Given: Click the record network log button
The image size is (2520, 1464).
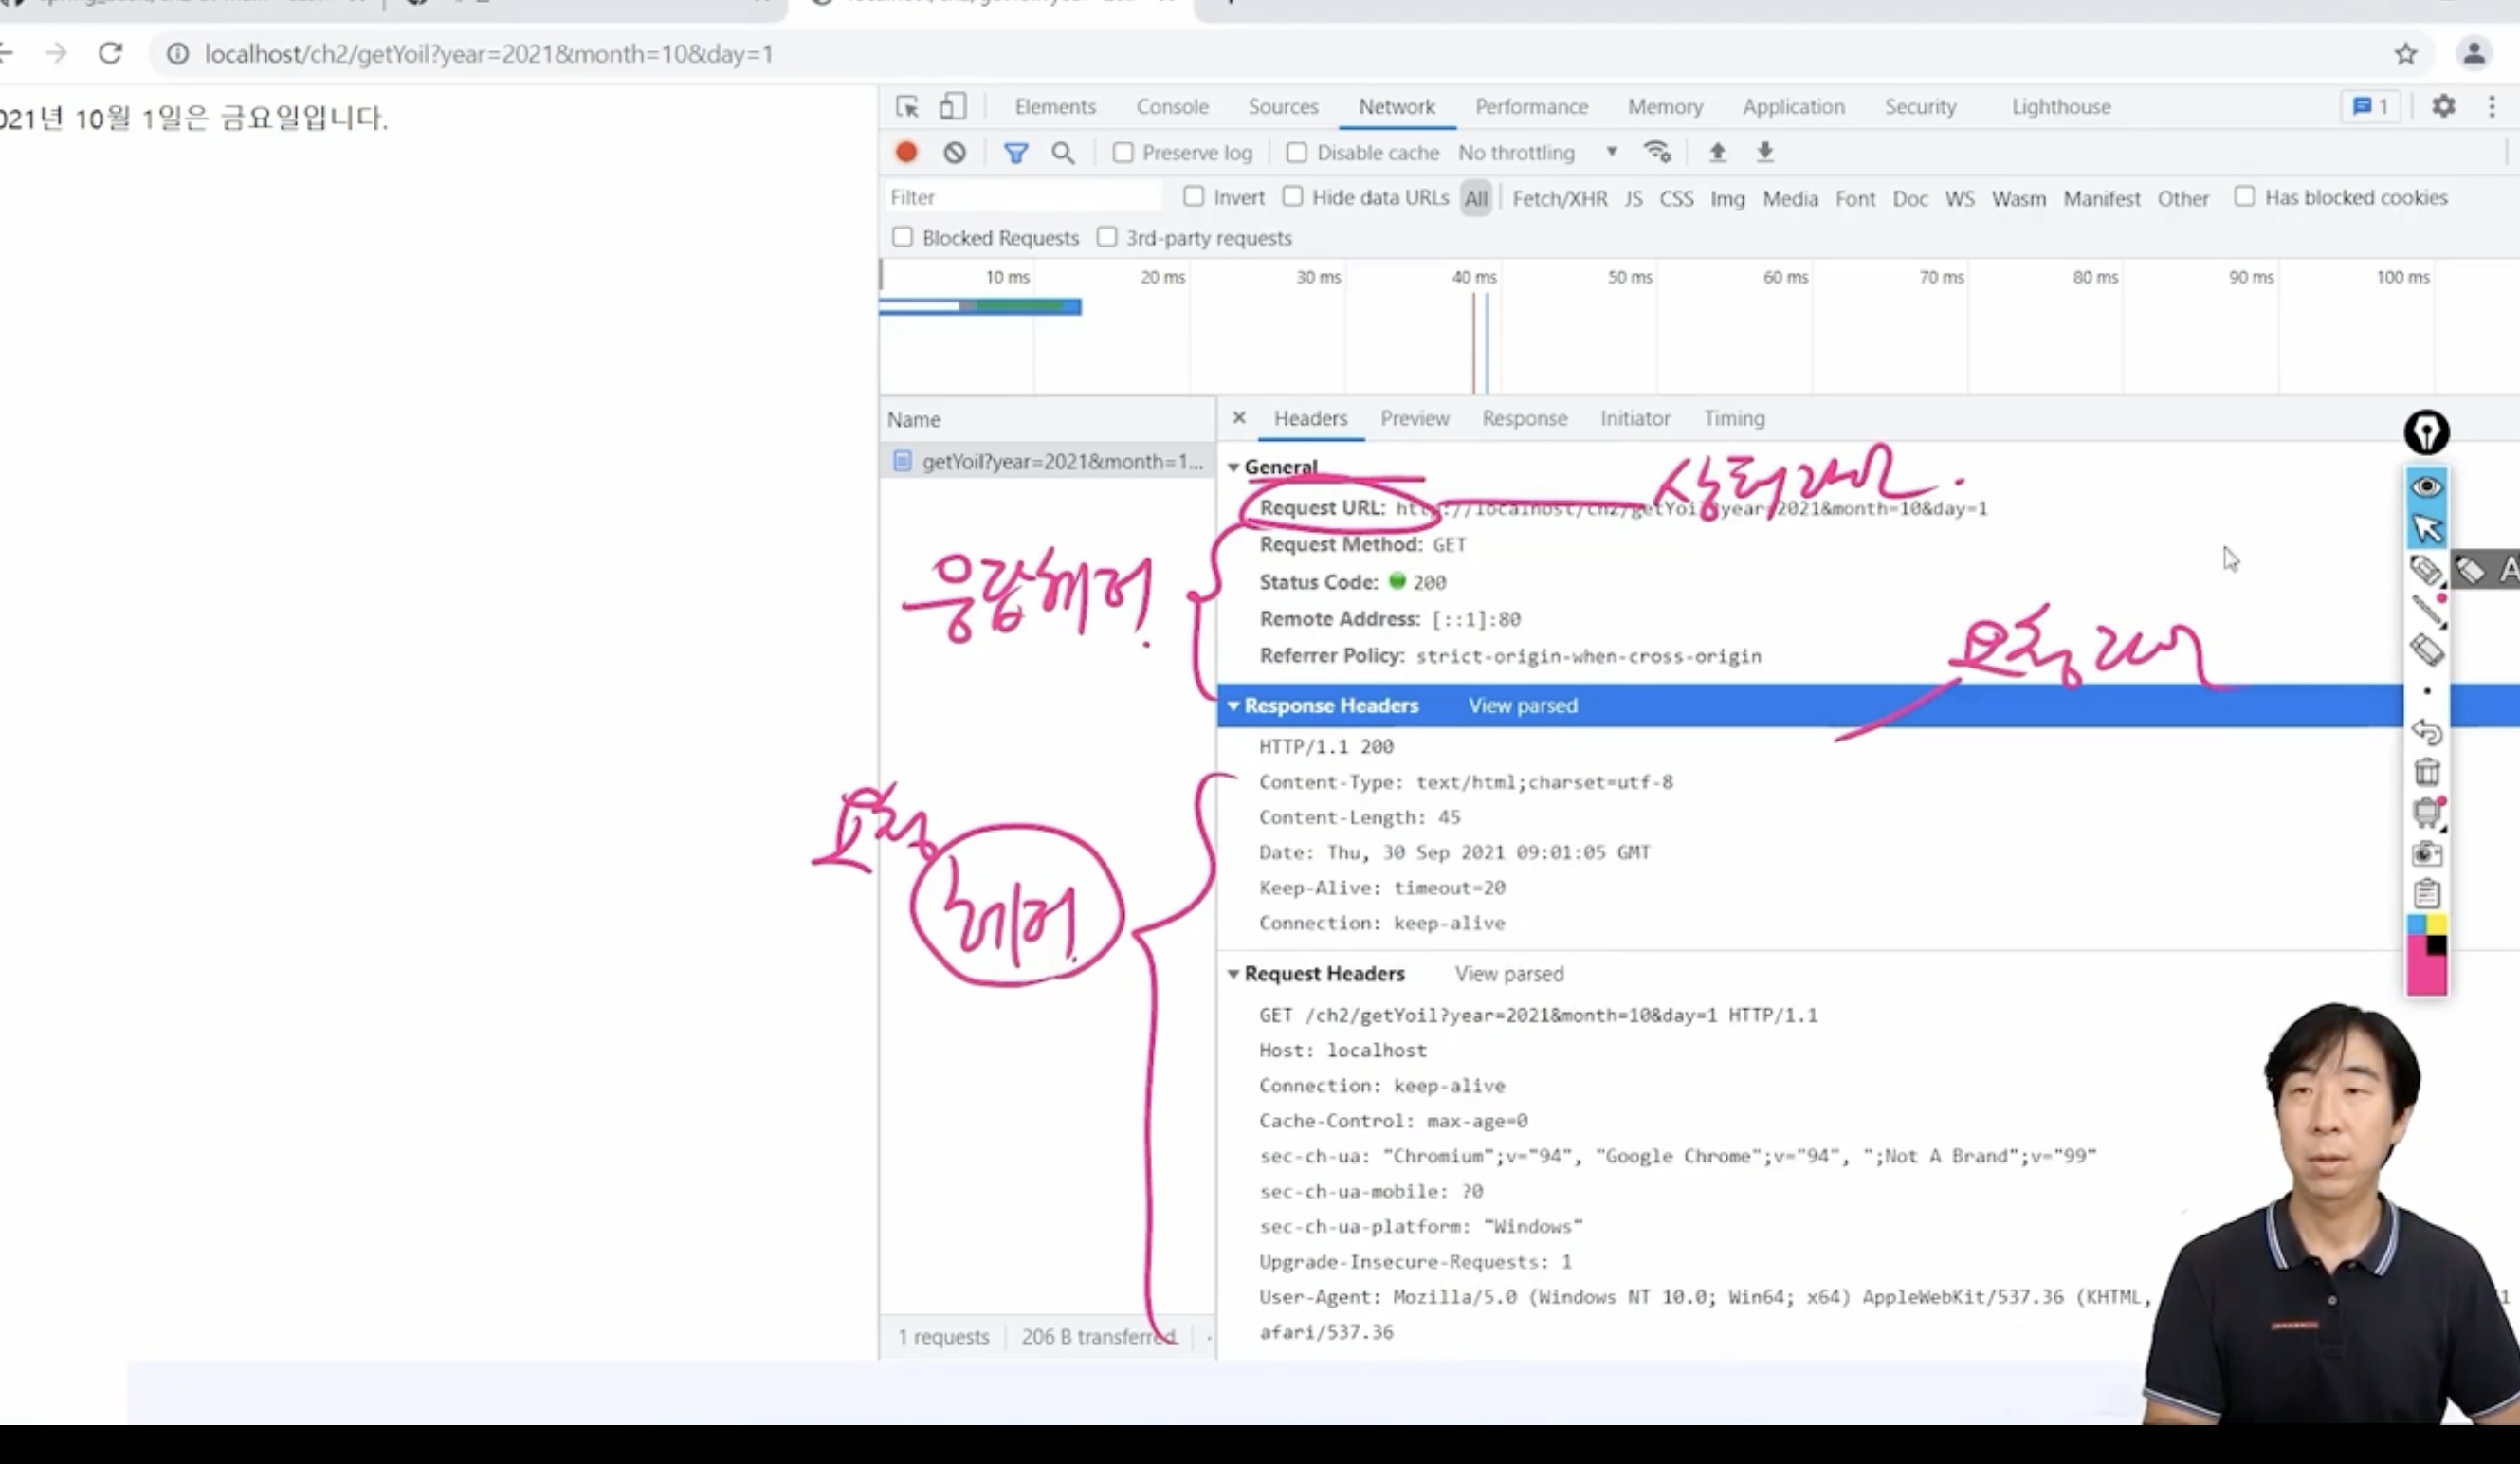Looking at the screenshot, I should [x=906, y=152].
